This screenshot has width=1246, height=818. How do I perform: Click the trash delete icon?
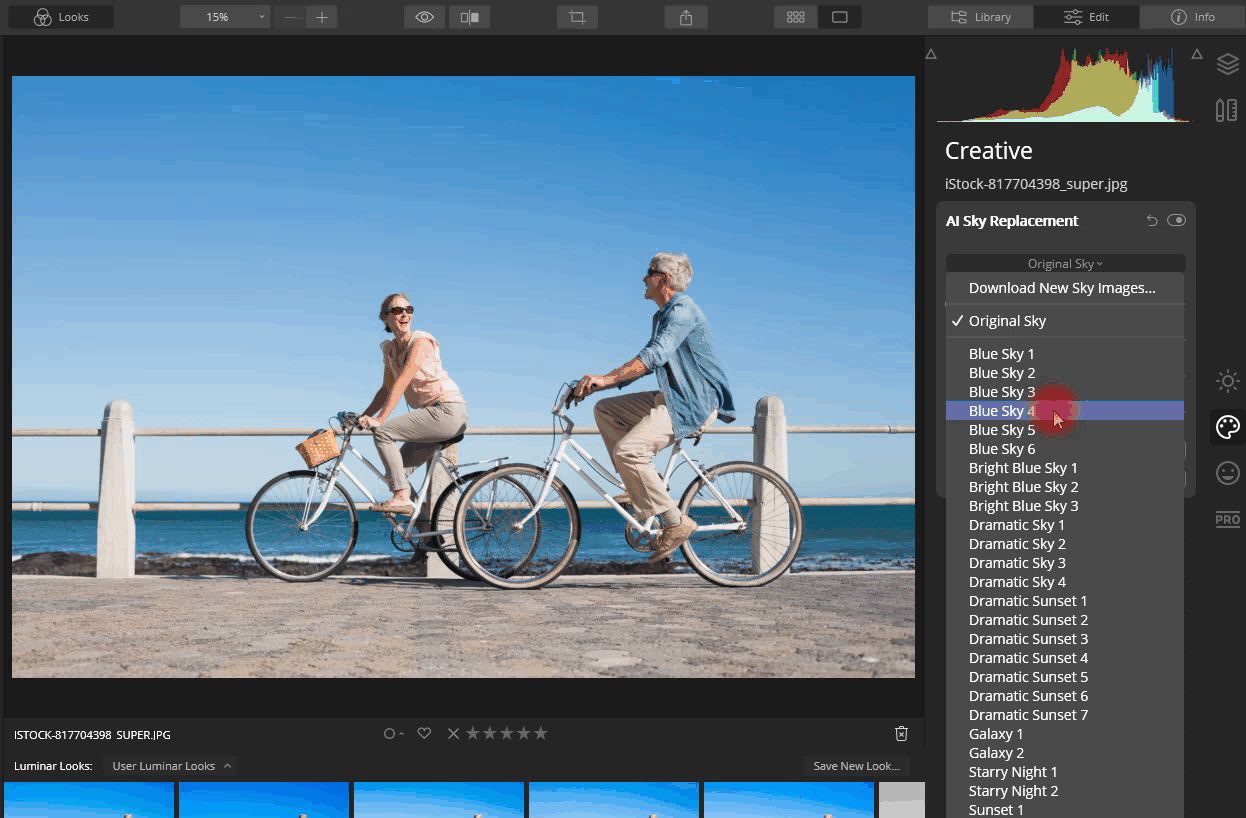pos(901,734)
